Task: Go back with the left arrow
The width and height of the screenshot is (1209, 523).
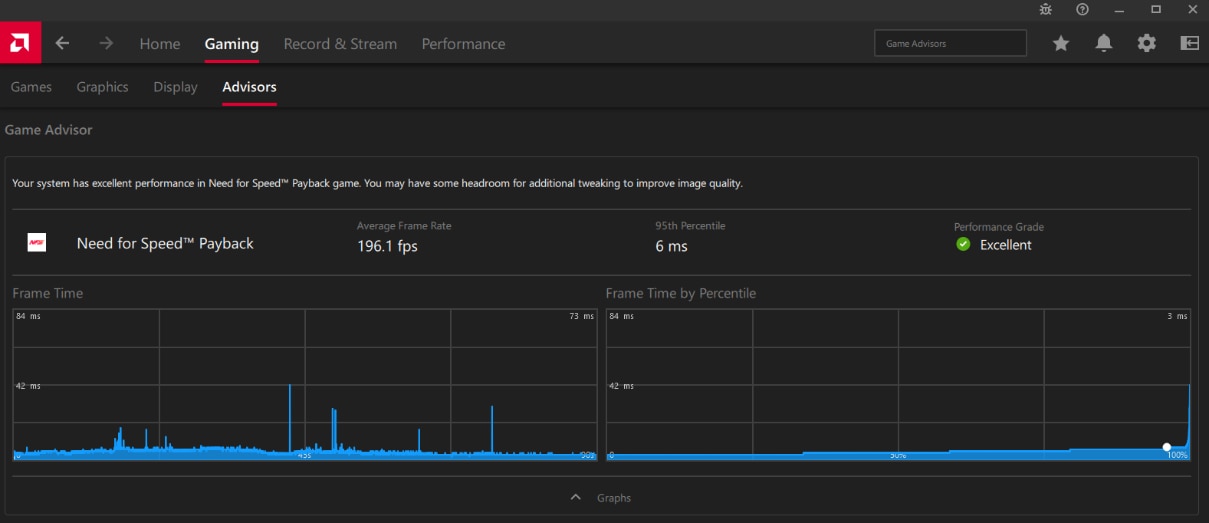Action: [62, 43]
